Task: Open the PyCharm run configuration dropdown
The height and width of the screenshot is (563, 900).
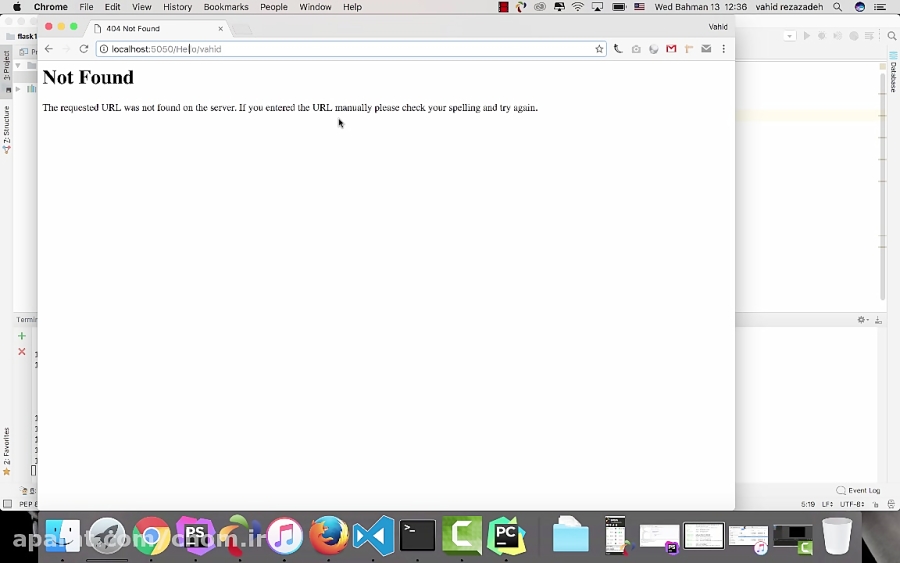Action: (790, 36)
